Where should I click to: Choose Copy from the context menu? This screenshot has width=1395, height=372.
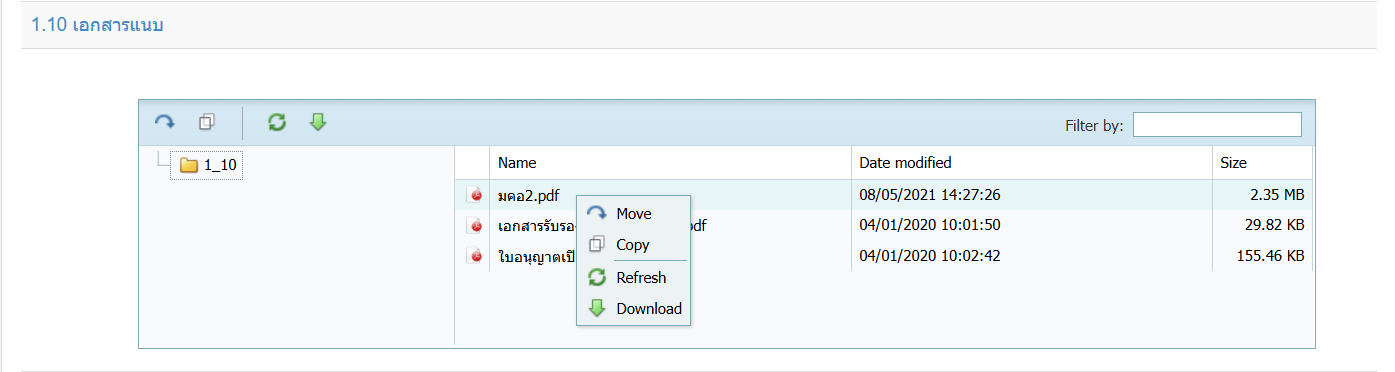(x=633, y=244)
